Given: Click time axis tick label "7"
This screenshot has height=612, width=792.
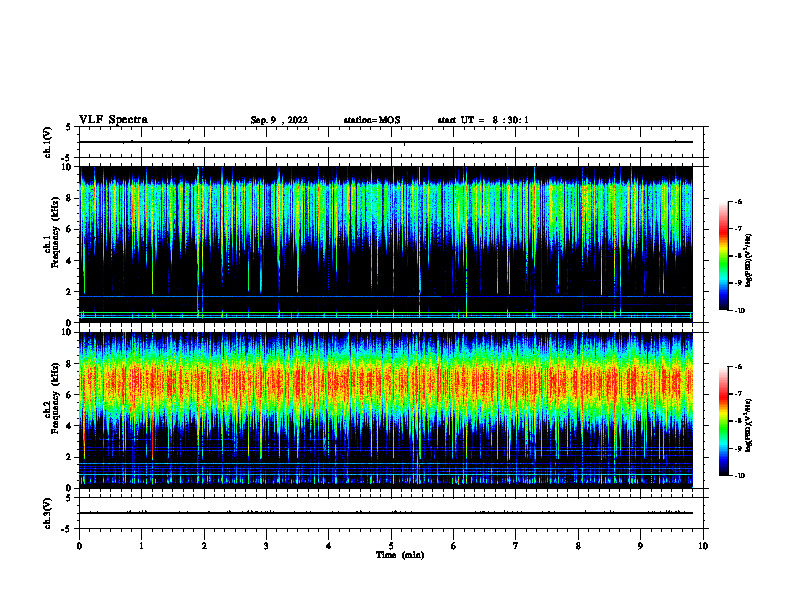Looking at the screenshot, I should 516,546.
